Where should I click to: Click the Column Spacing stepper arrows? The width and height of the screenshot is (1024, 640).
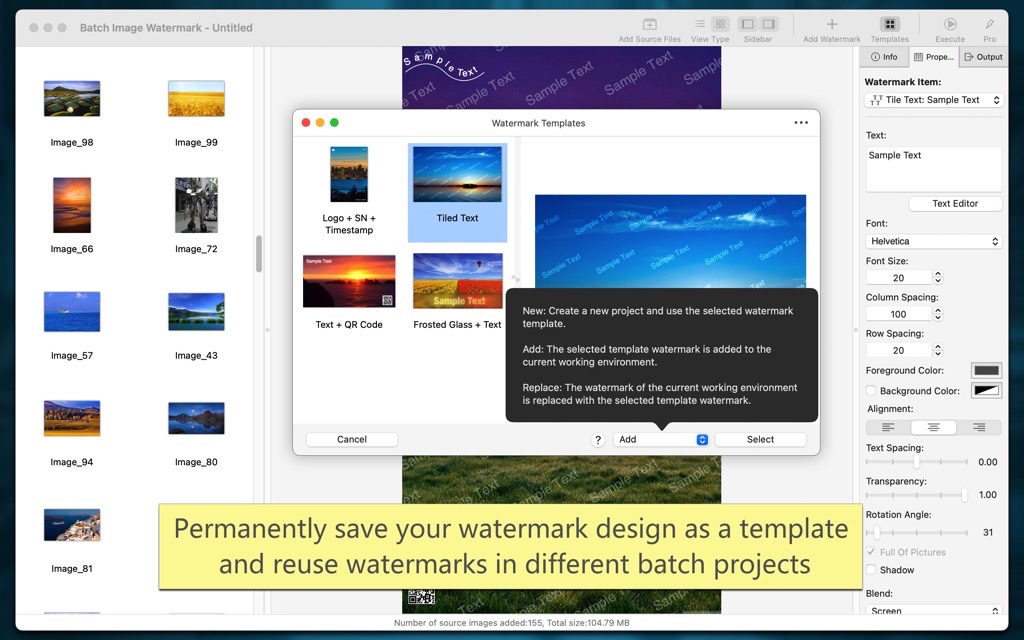click(938, 314)
